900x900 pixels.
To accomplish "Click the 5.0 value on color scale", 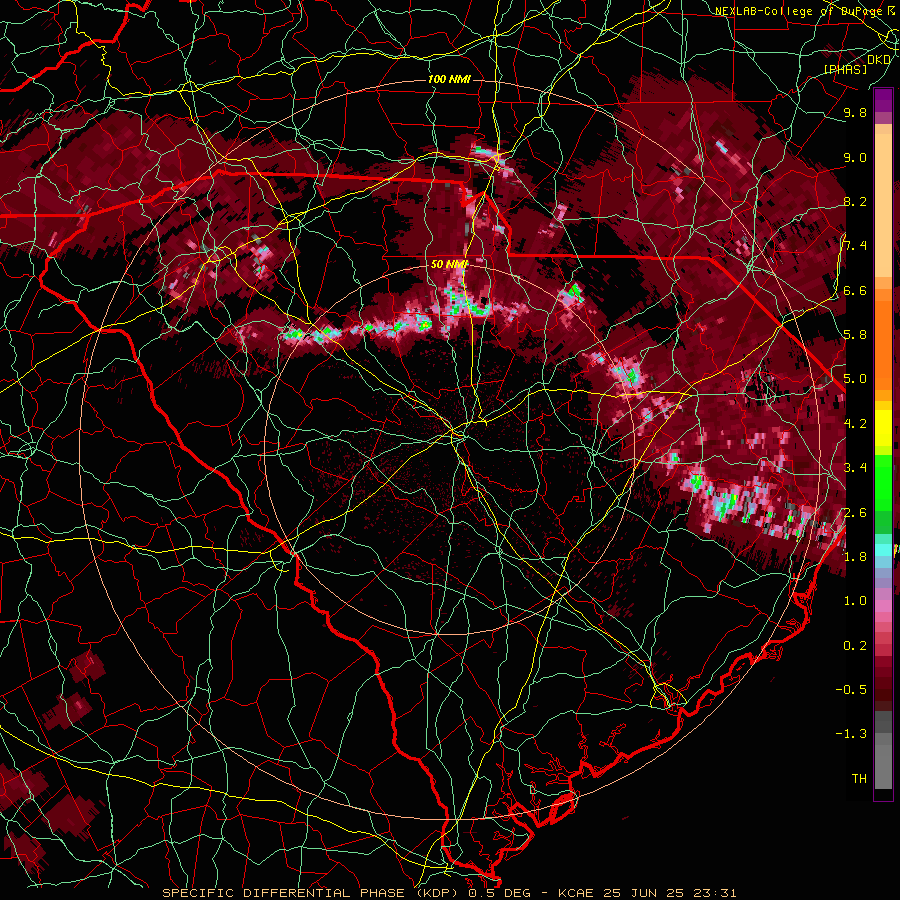I will pos(855,379).
